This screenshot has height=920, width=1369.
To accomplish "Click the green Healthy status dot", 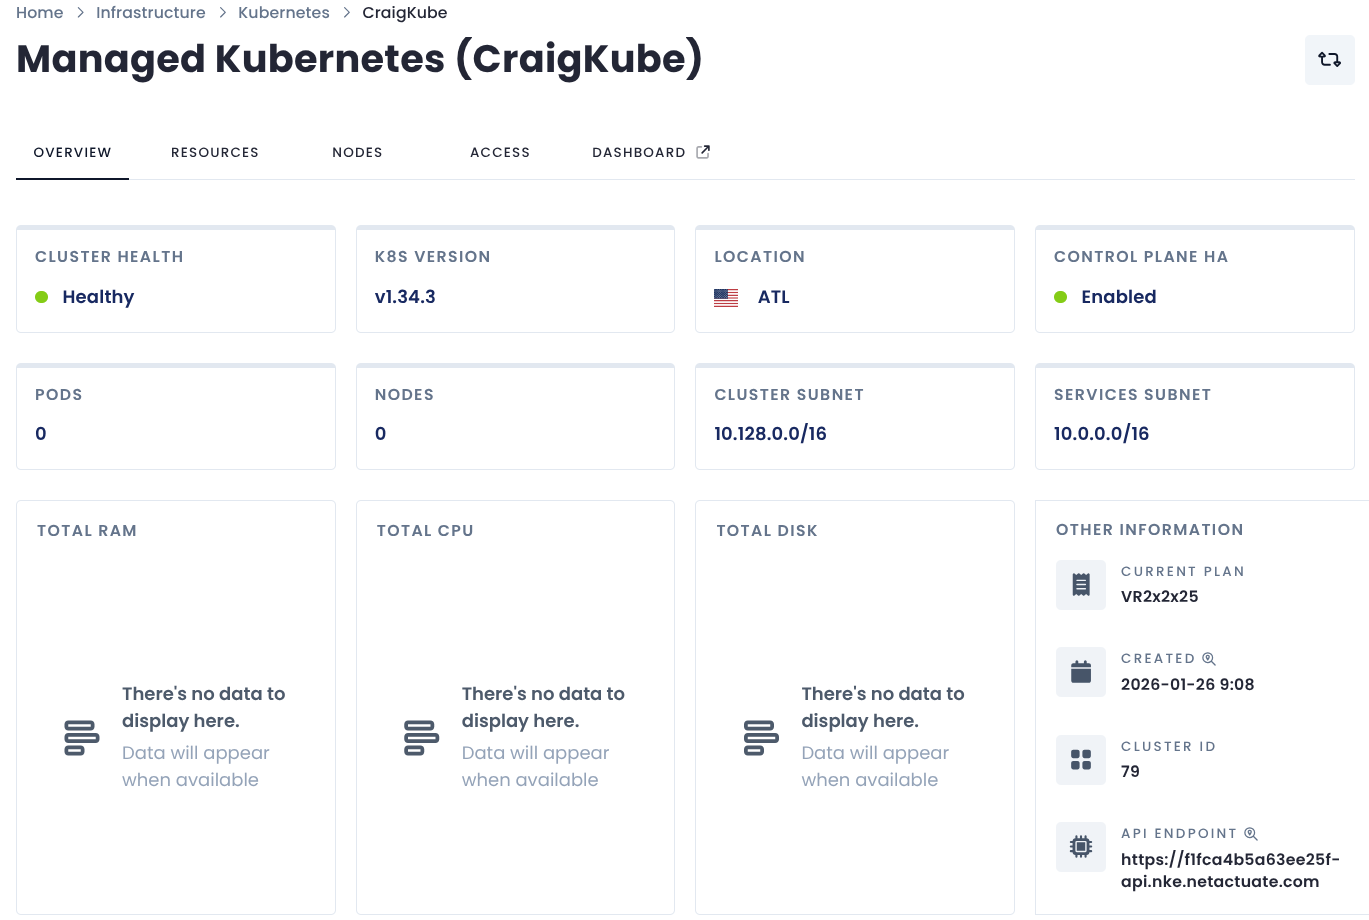I will [x=41, y=297].
